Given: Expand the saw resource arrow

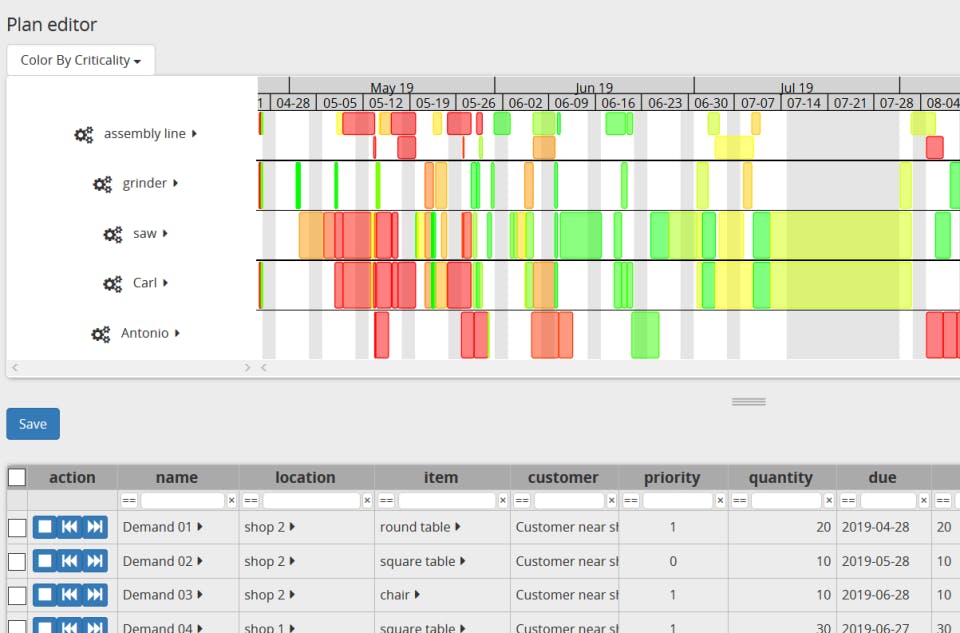Looking at the screenshot, I should [x=165, y=233].
